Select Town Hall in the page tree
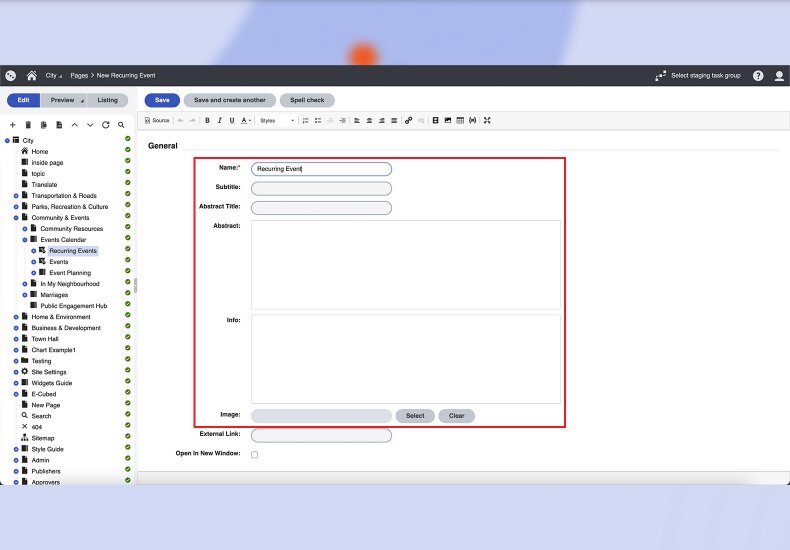This screenshot has height=550, width=790. 45,339
